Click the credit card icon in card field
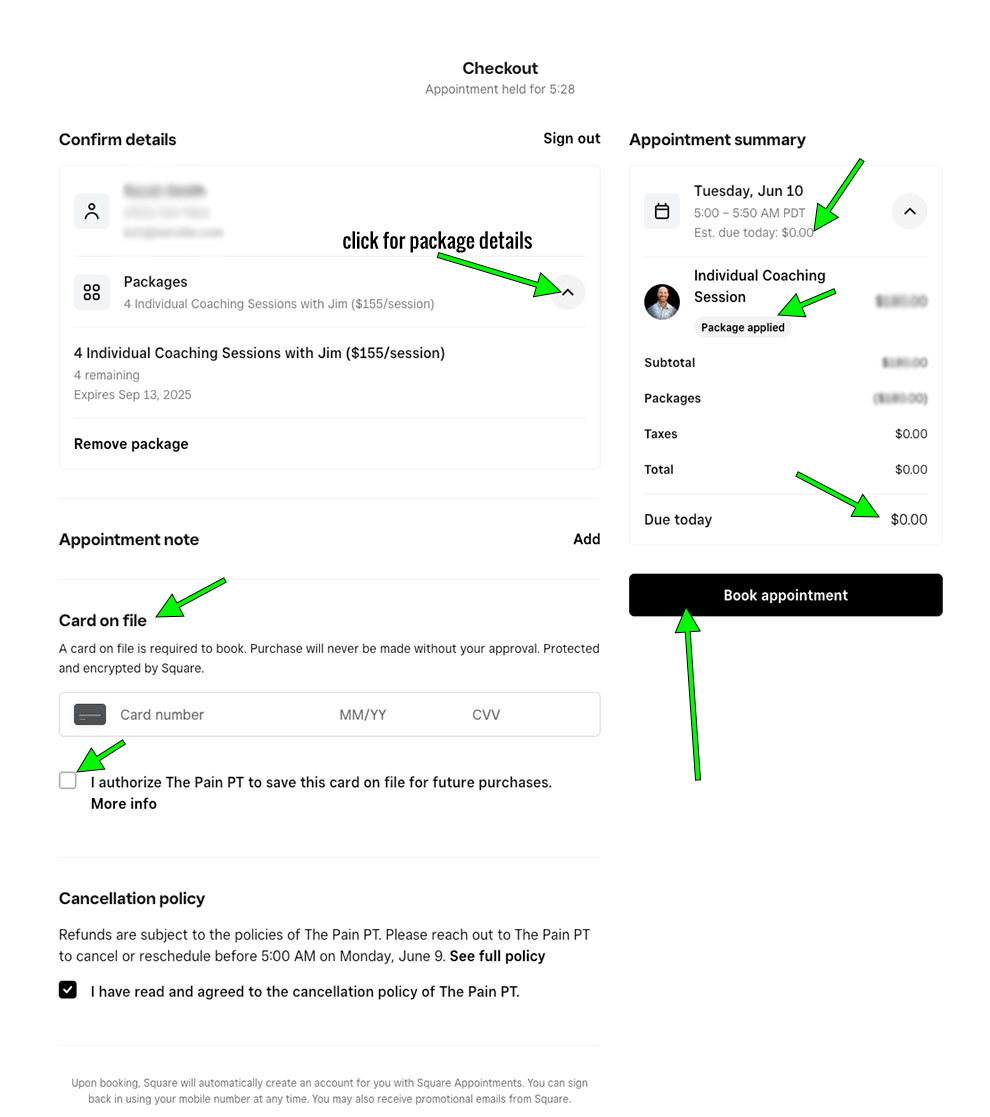This screenshot has width=990, height=1117. click(90, 715)
